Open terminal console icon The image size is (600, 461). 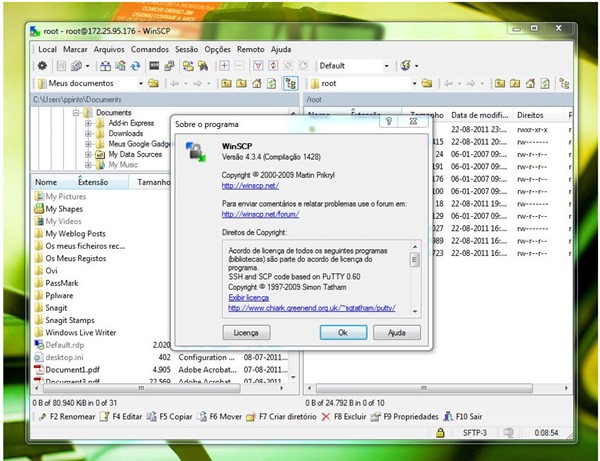154,66
